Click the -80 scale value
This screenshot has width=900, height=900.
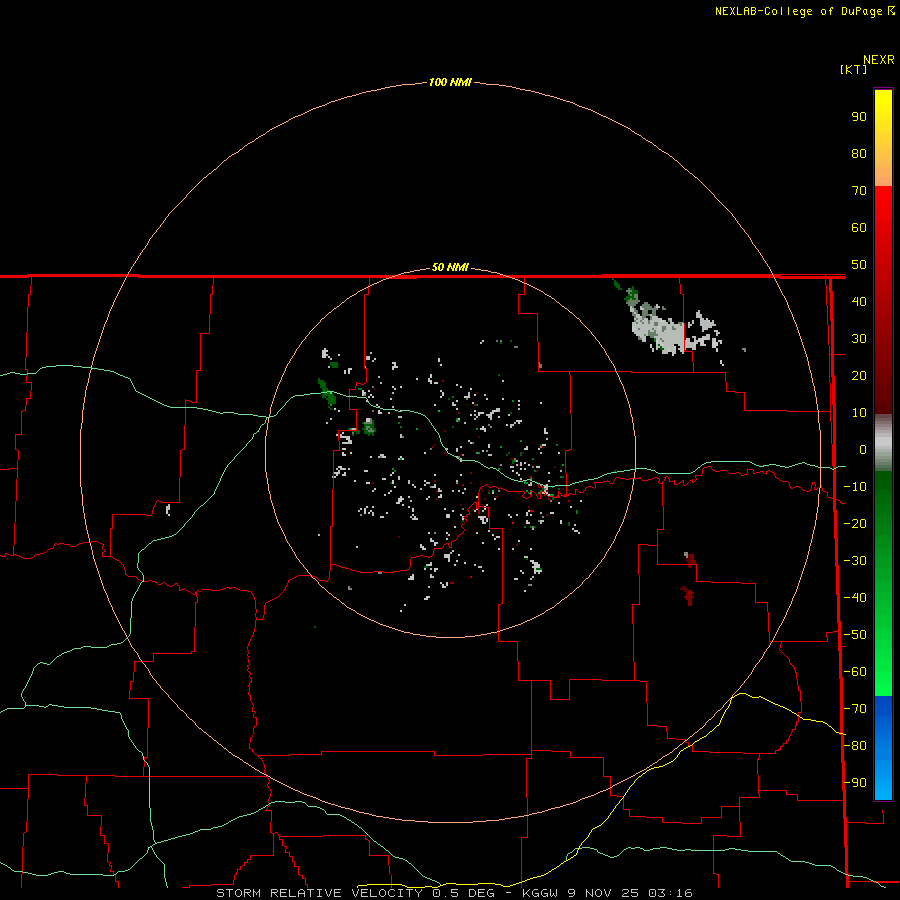[x=855, y=746]
